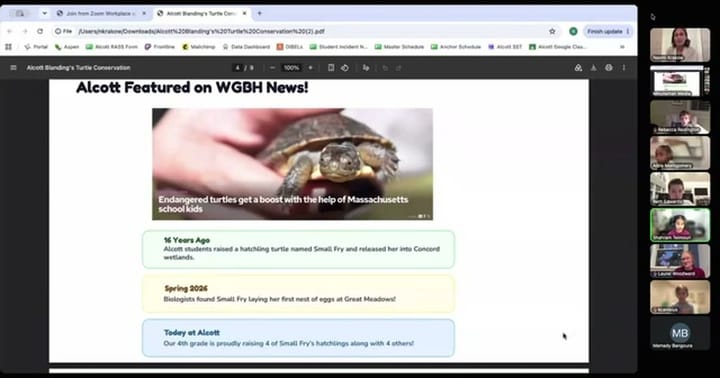Click the PDF undo icon
The height and width of the screenshot is (378, 720).
click(x=385, y=68)
